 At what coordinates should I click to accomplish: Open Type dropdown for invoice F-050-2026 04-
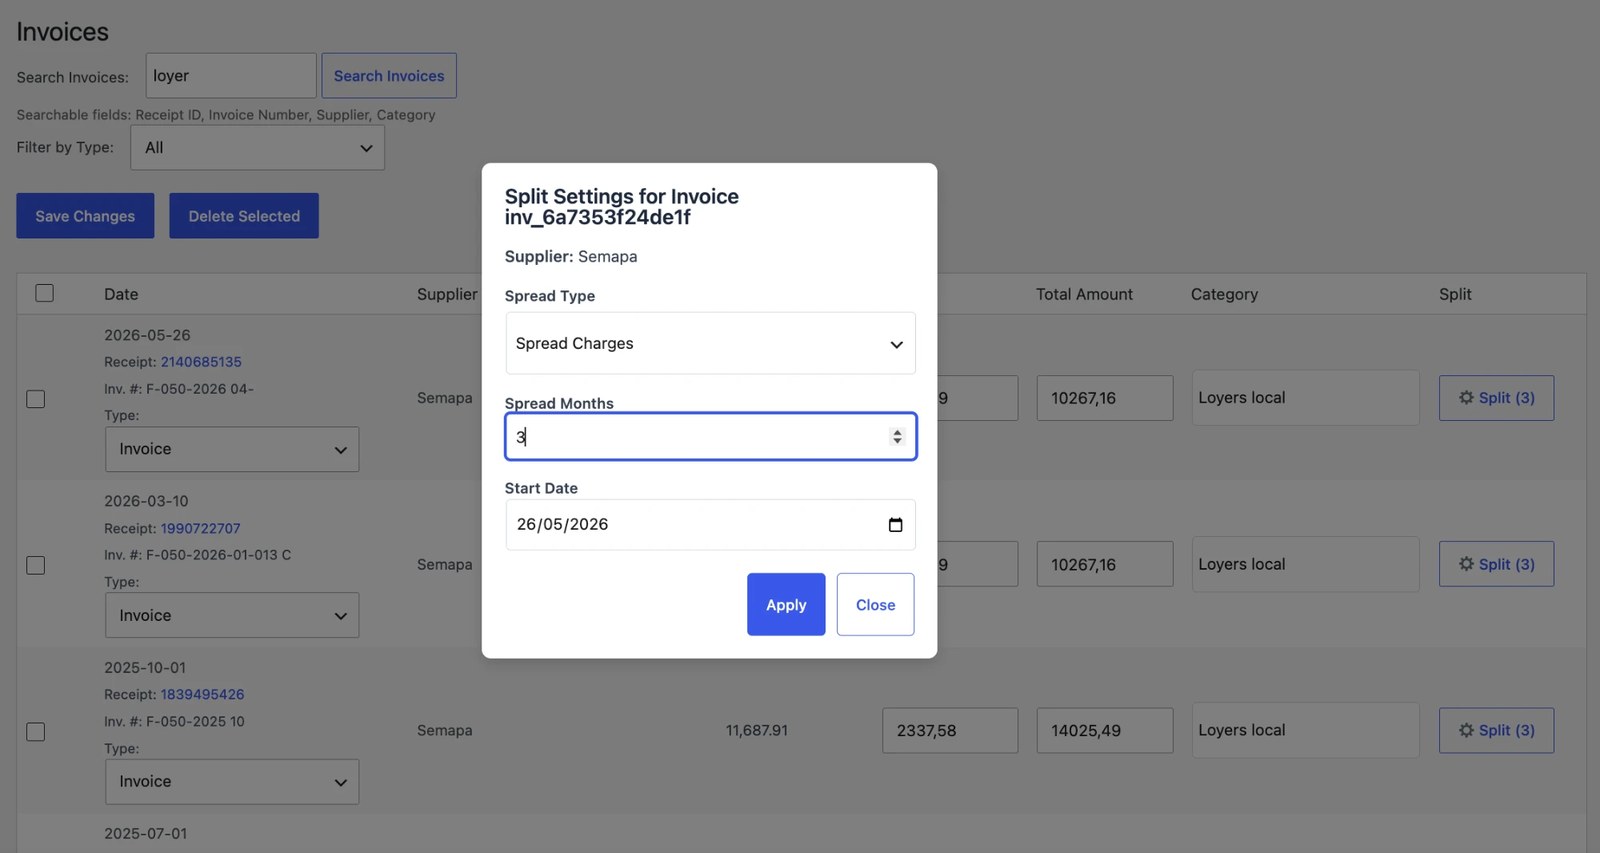(x=232, y=450)
